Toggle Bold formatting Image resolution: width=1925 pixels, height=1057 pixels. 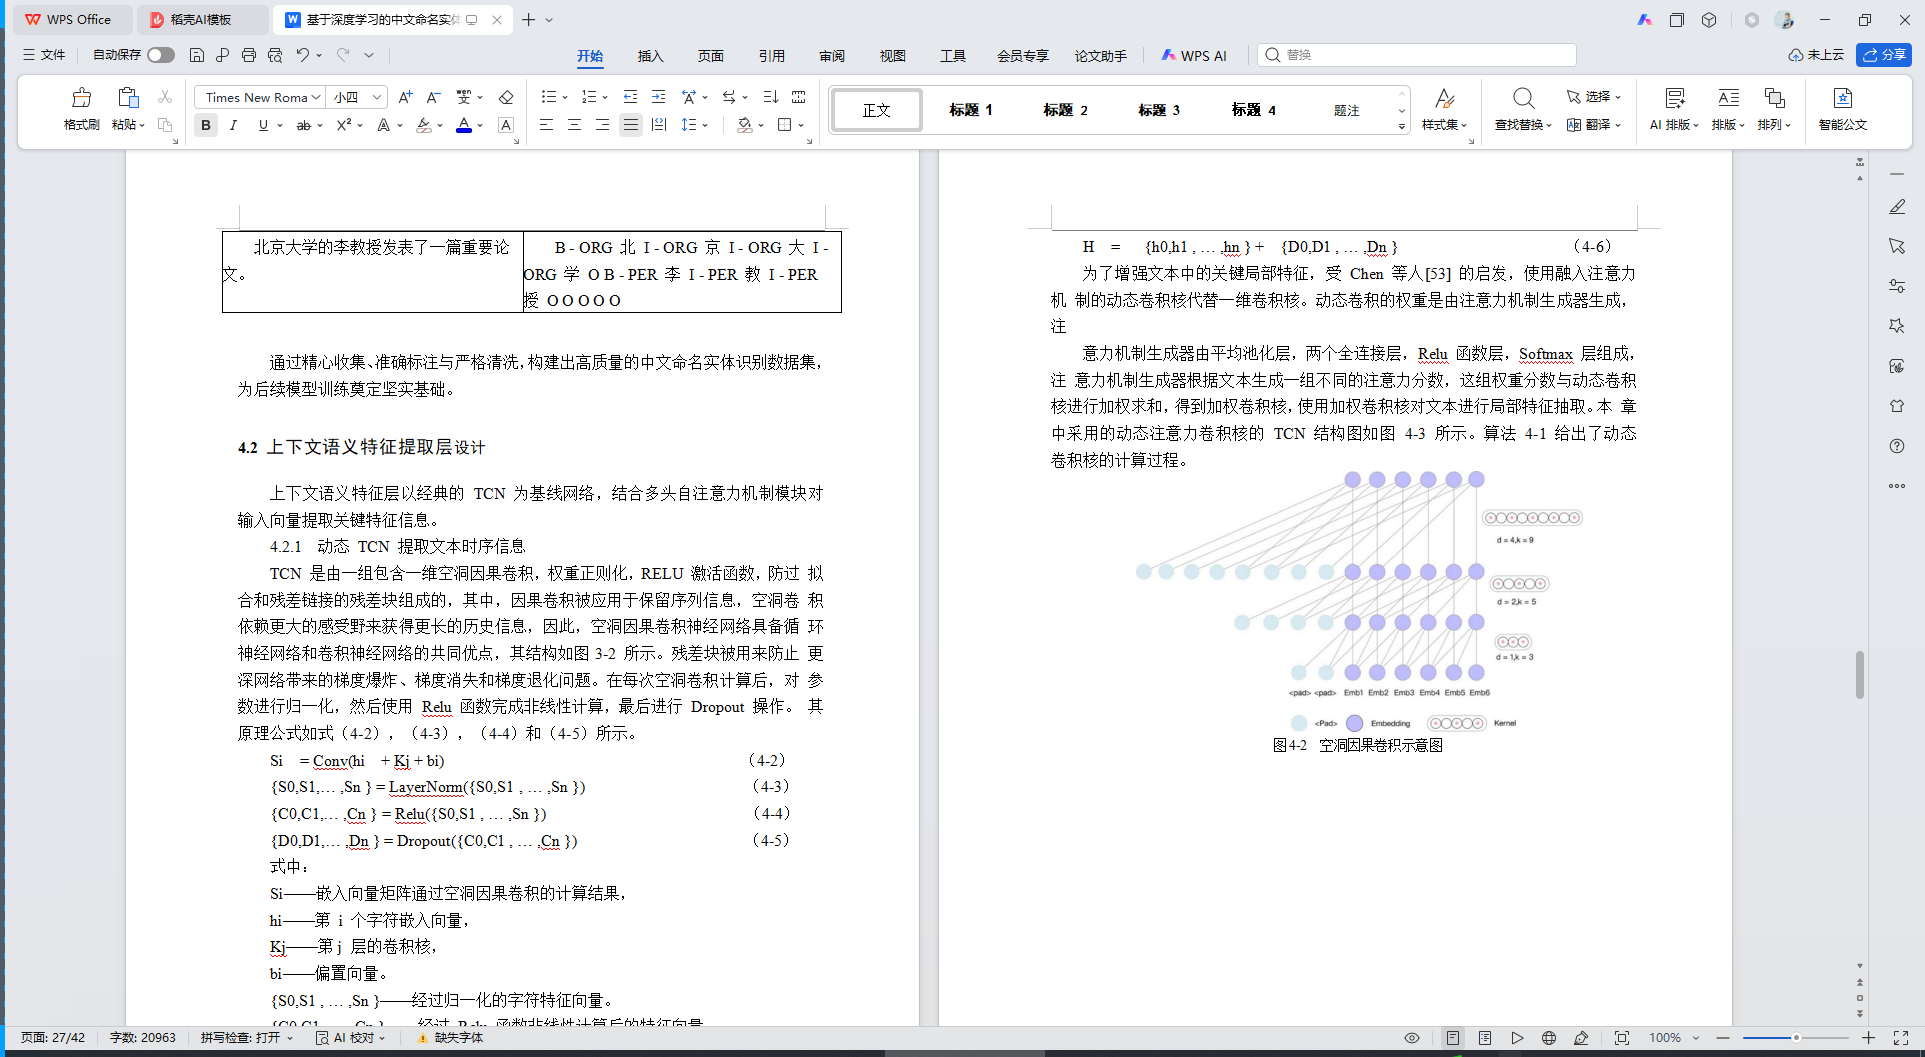pos(206,125)
